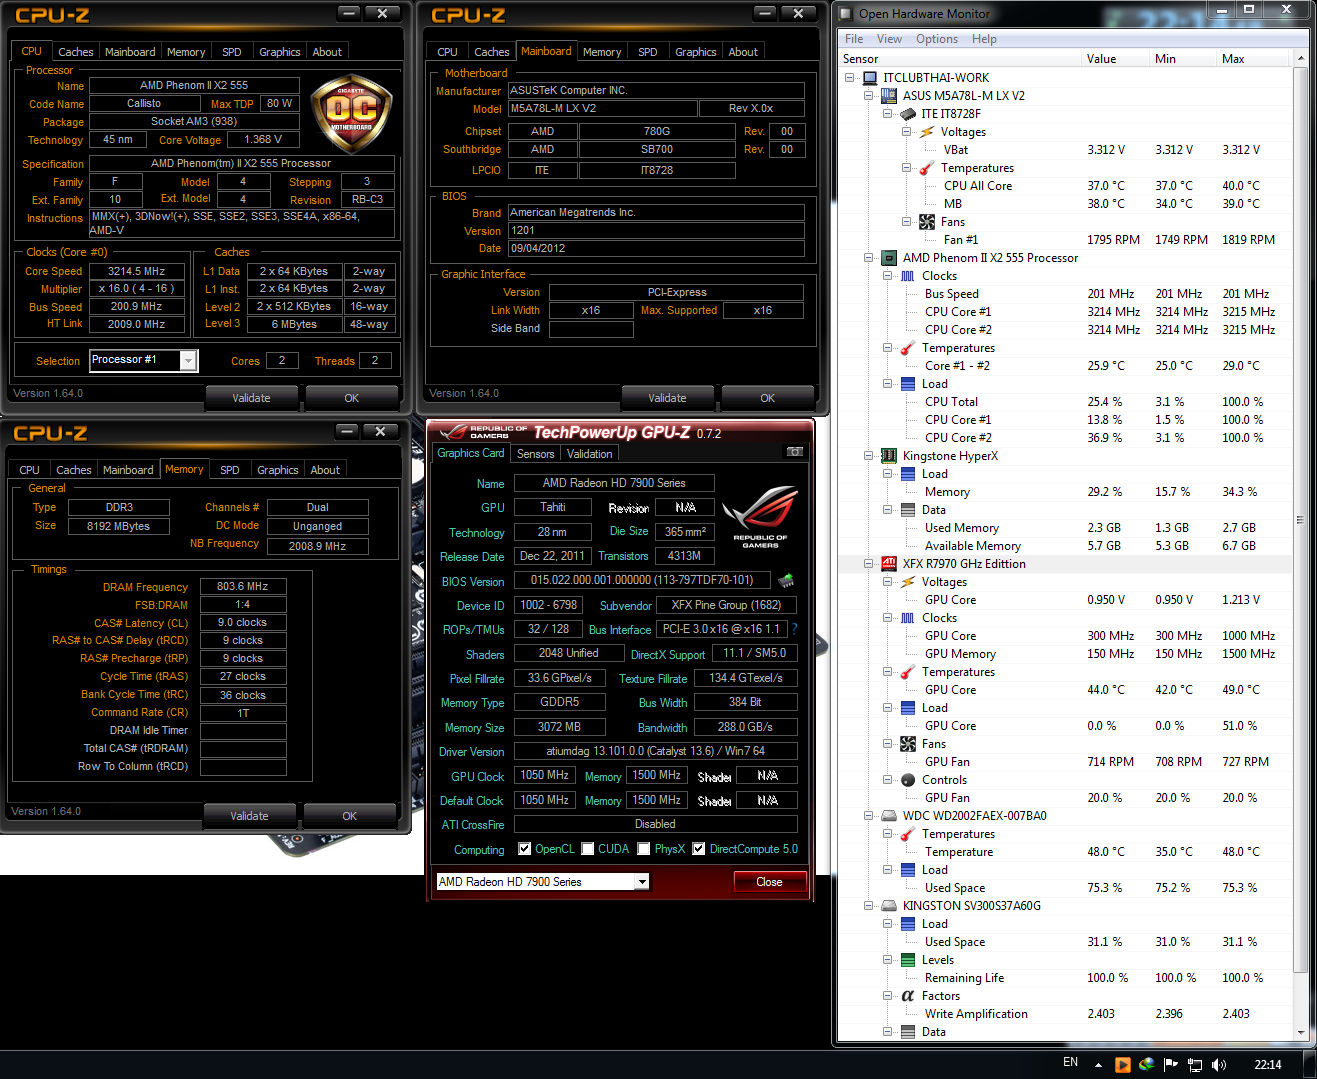Screen dimensions: 1317x1079
Task: Open the Processor #1 selection dropdown
Action: point(188,360)
